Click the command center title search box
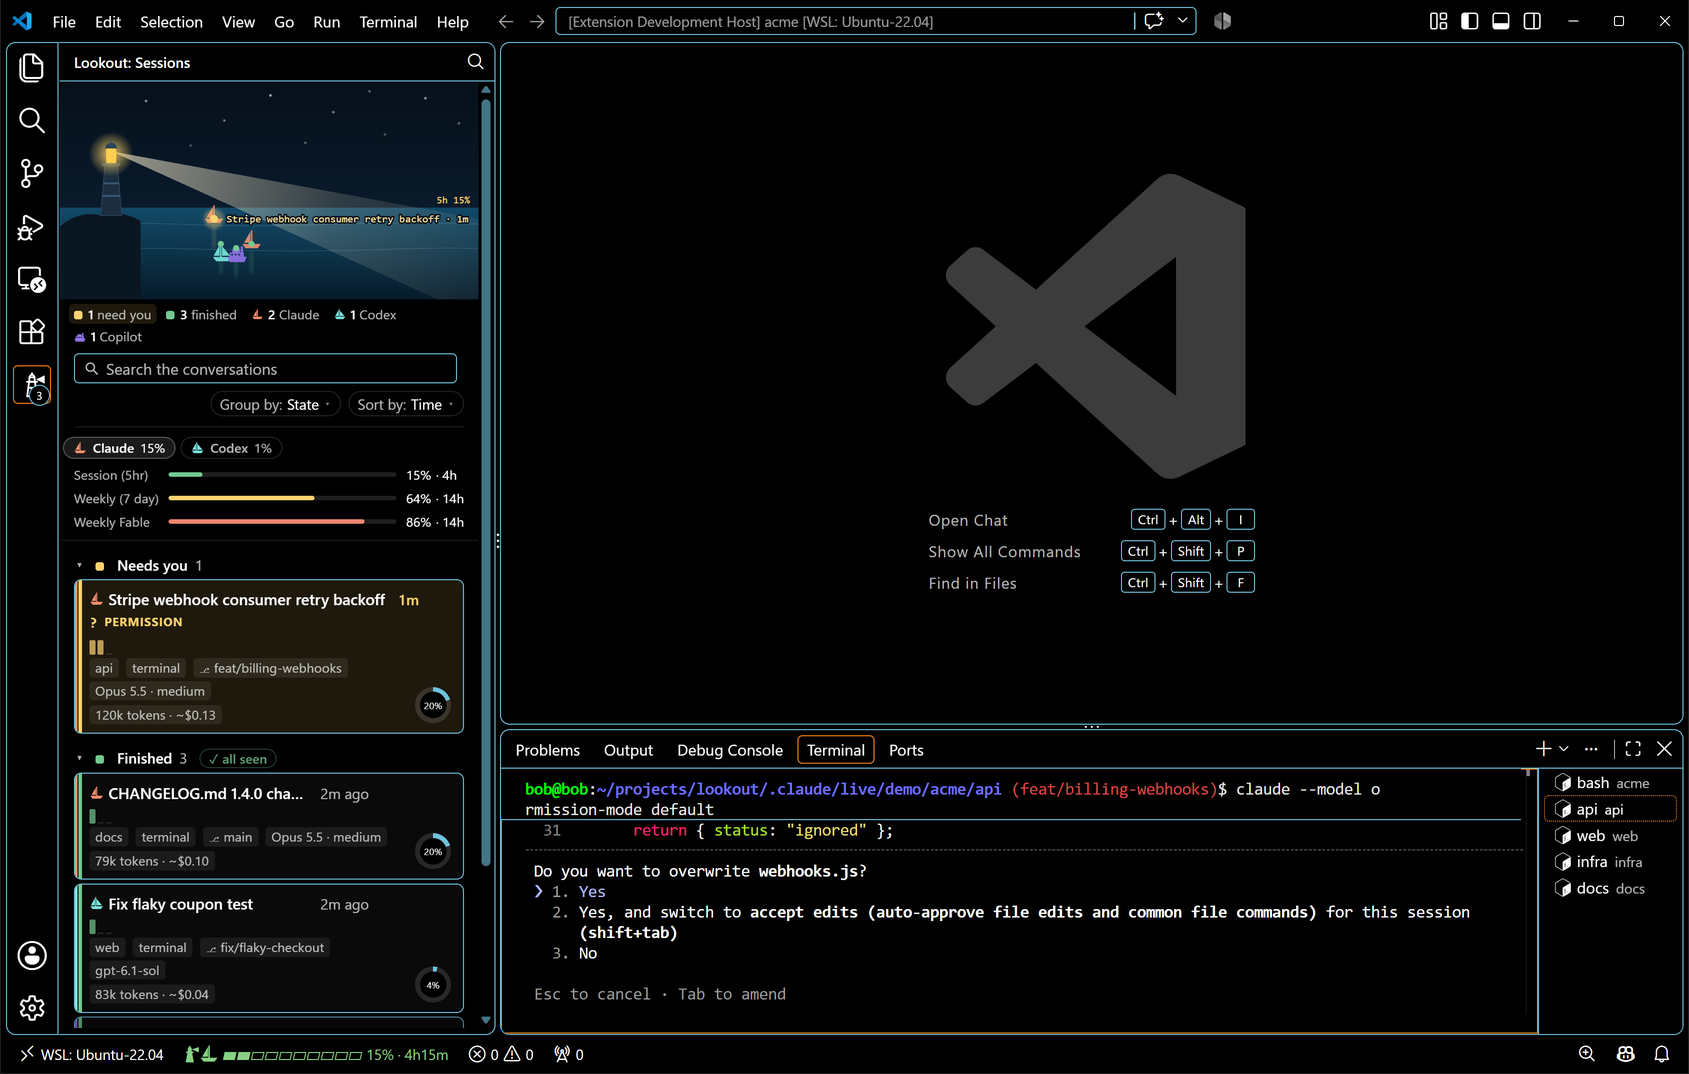The image size is (1689, 1074). click(845, 21)
